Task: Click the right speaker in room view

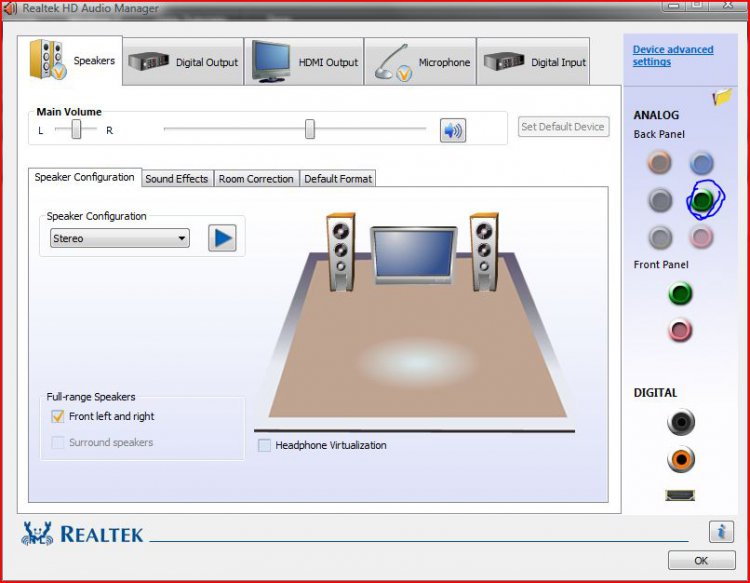Action: [484, 252]
